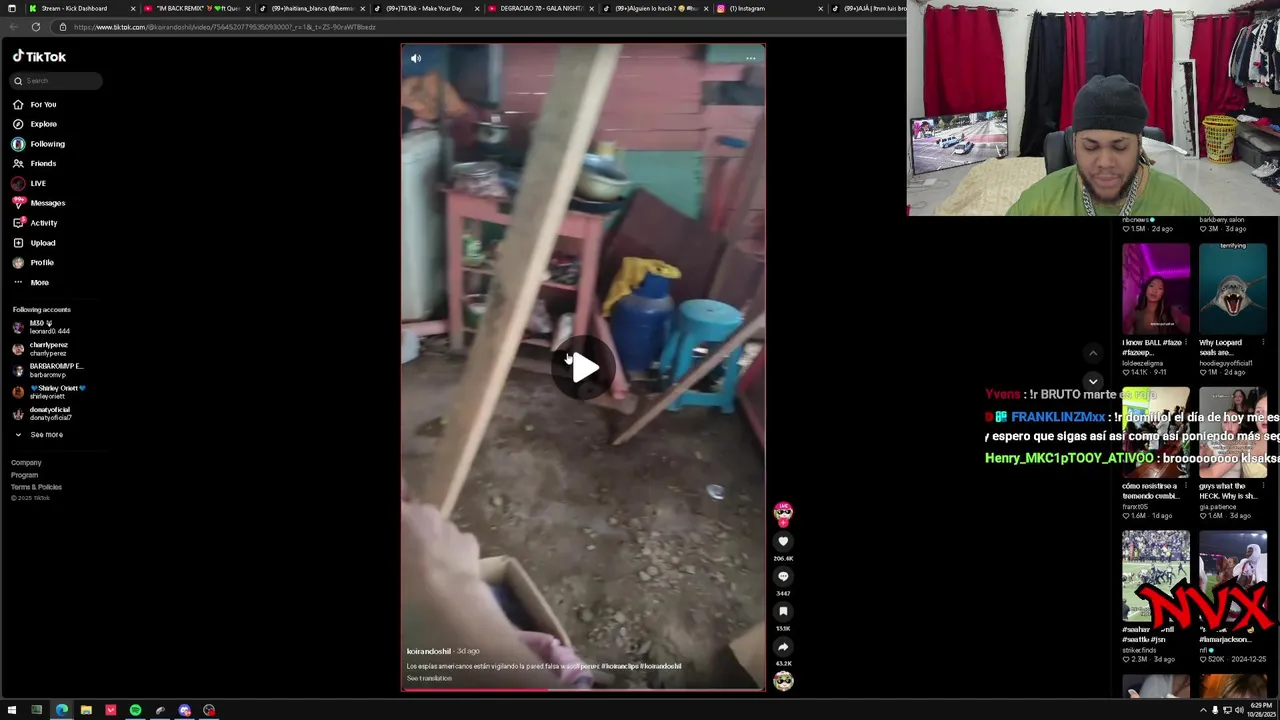Open the taskbar clock and date
The height and width of the screenshot is (720, 1280).
pos(1262,710)
